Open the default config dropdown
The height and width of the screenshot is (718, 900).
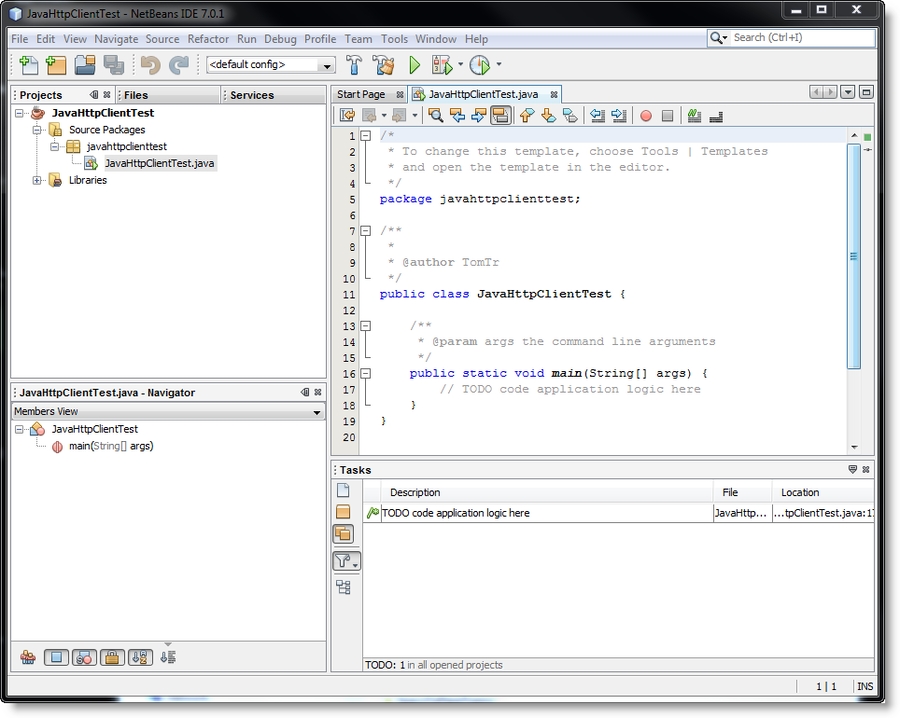(x=270, y=65)
